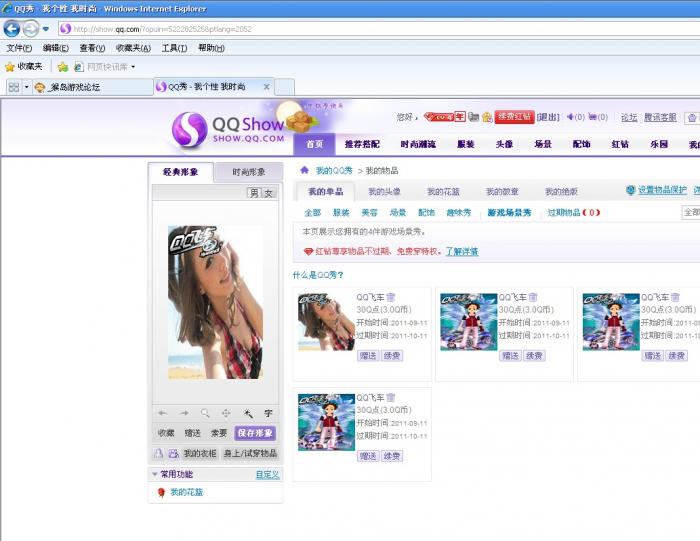Open the 什么是QQ秀? help link
700x541 pixels.
pos(318,275)
